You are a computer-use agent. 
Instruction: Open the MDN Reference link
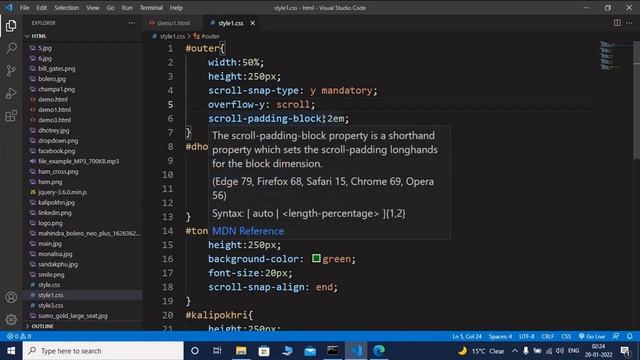click(x=248, y=231)
